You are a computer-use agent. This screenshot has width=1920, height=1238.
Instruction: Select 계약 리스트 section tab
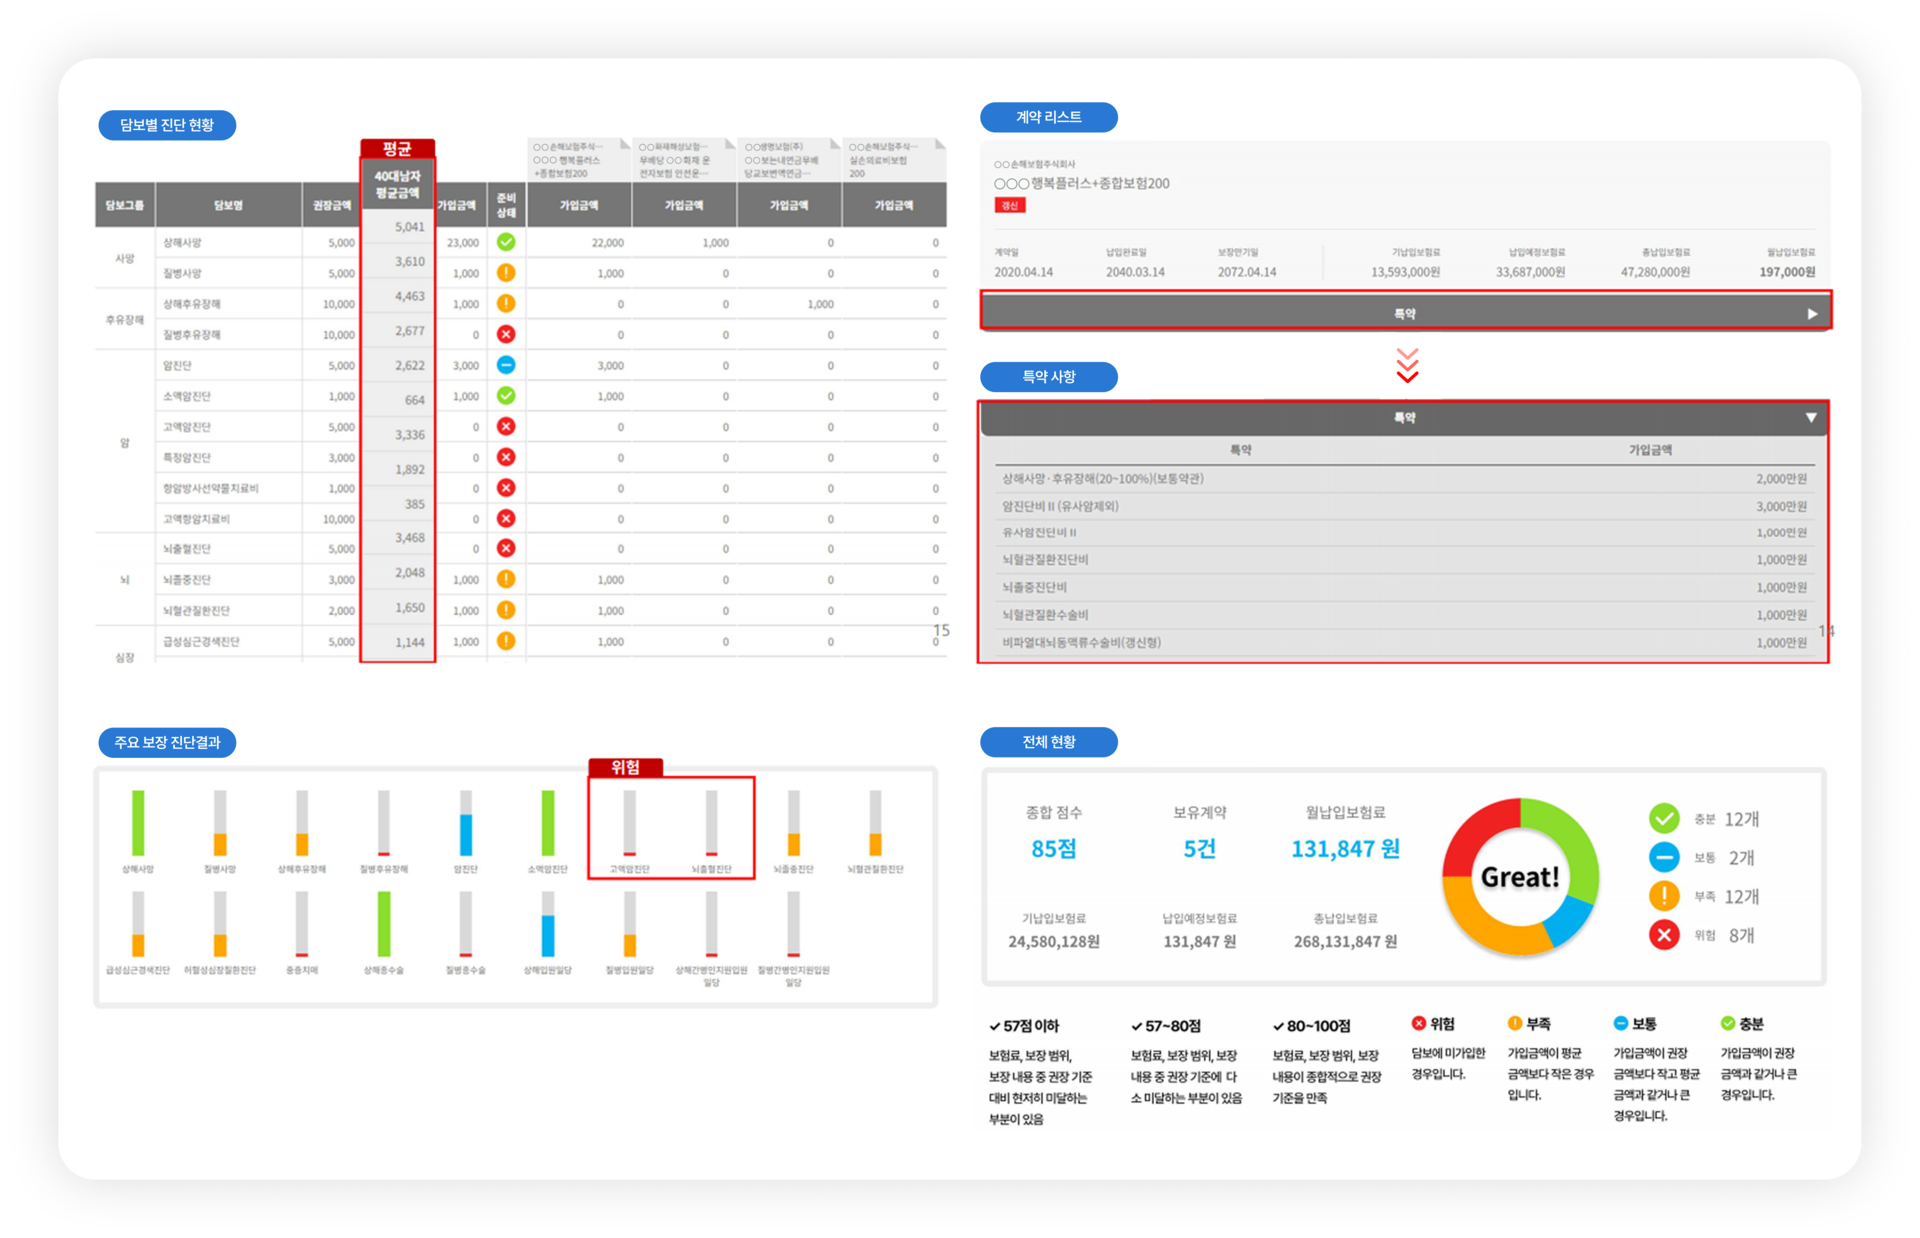1048,117
